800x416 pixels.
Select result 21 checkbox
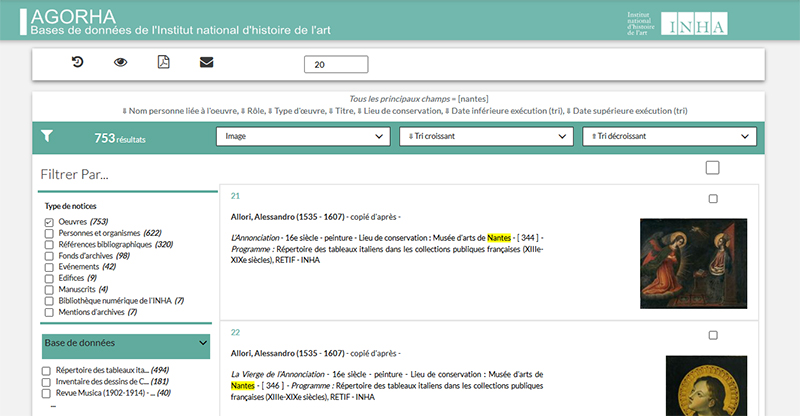pos(713,199)
